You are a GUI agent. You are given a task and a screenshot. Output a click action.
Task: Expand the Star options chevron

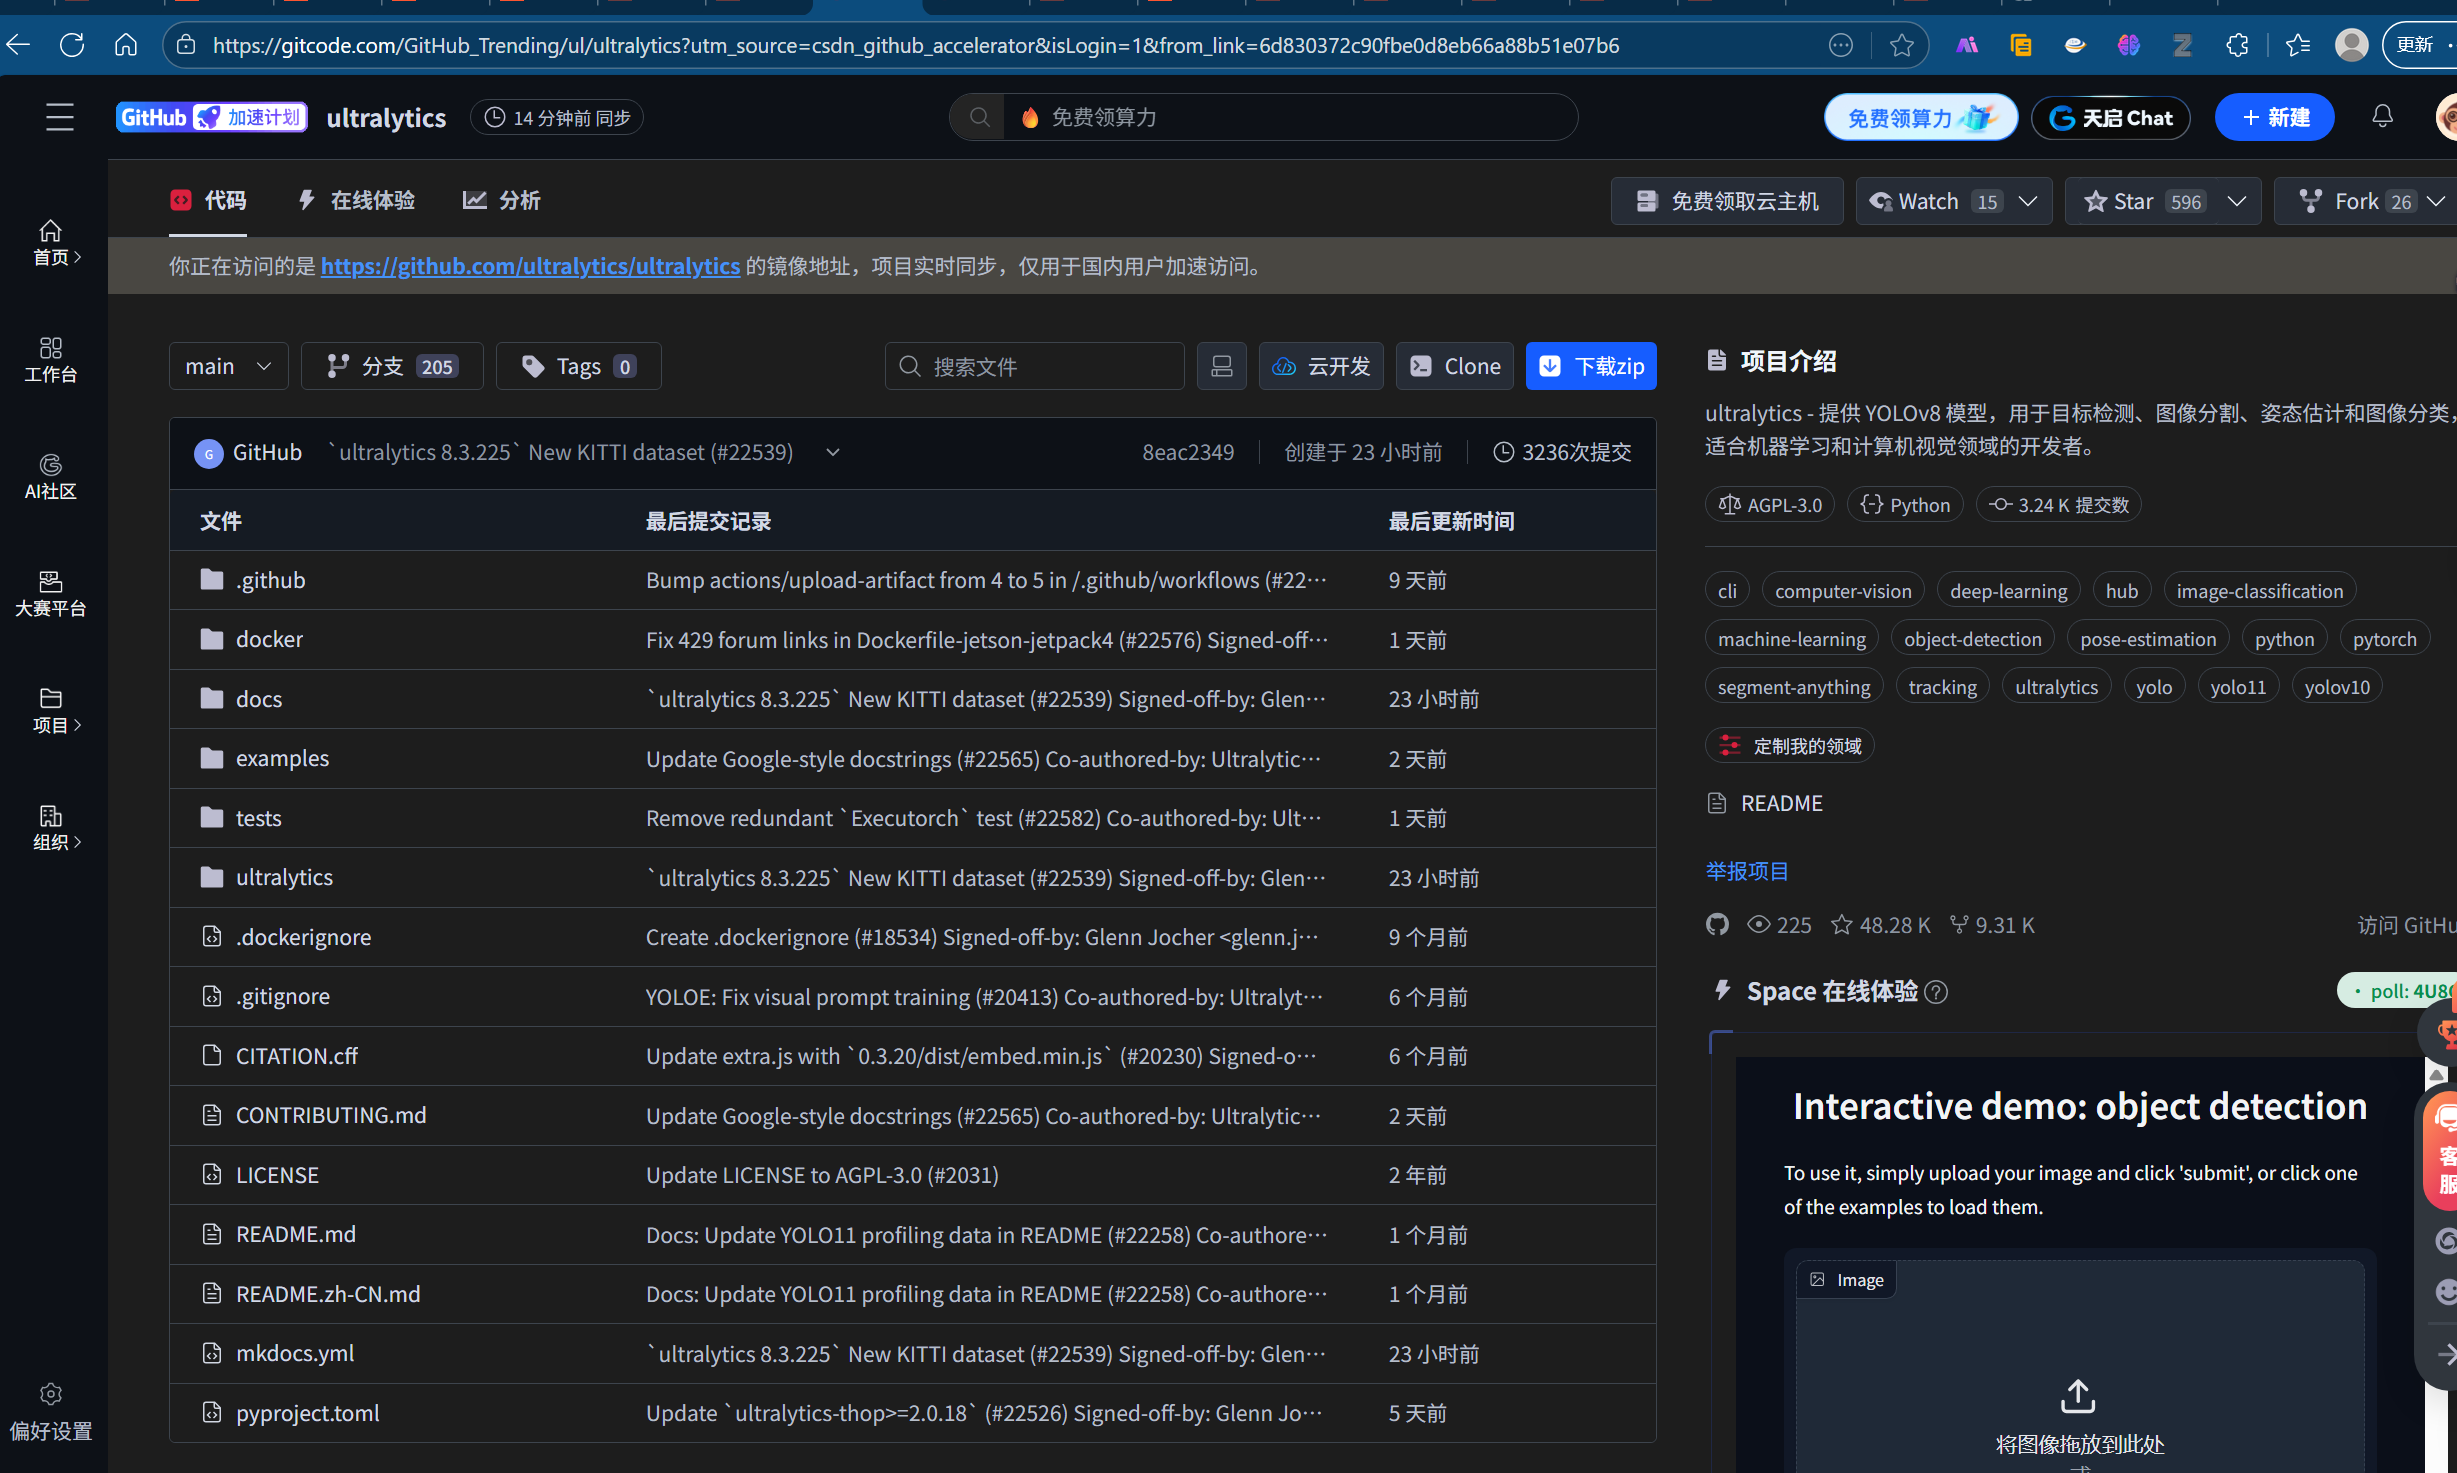point(2237,201)
